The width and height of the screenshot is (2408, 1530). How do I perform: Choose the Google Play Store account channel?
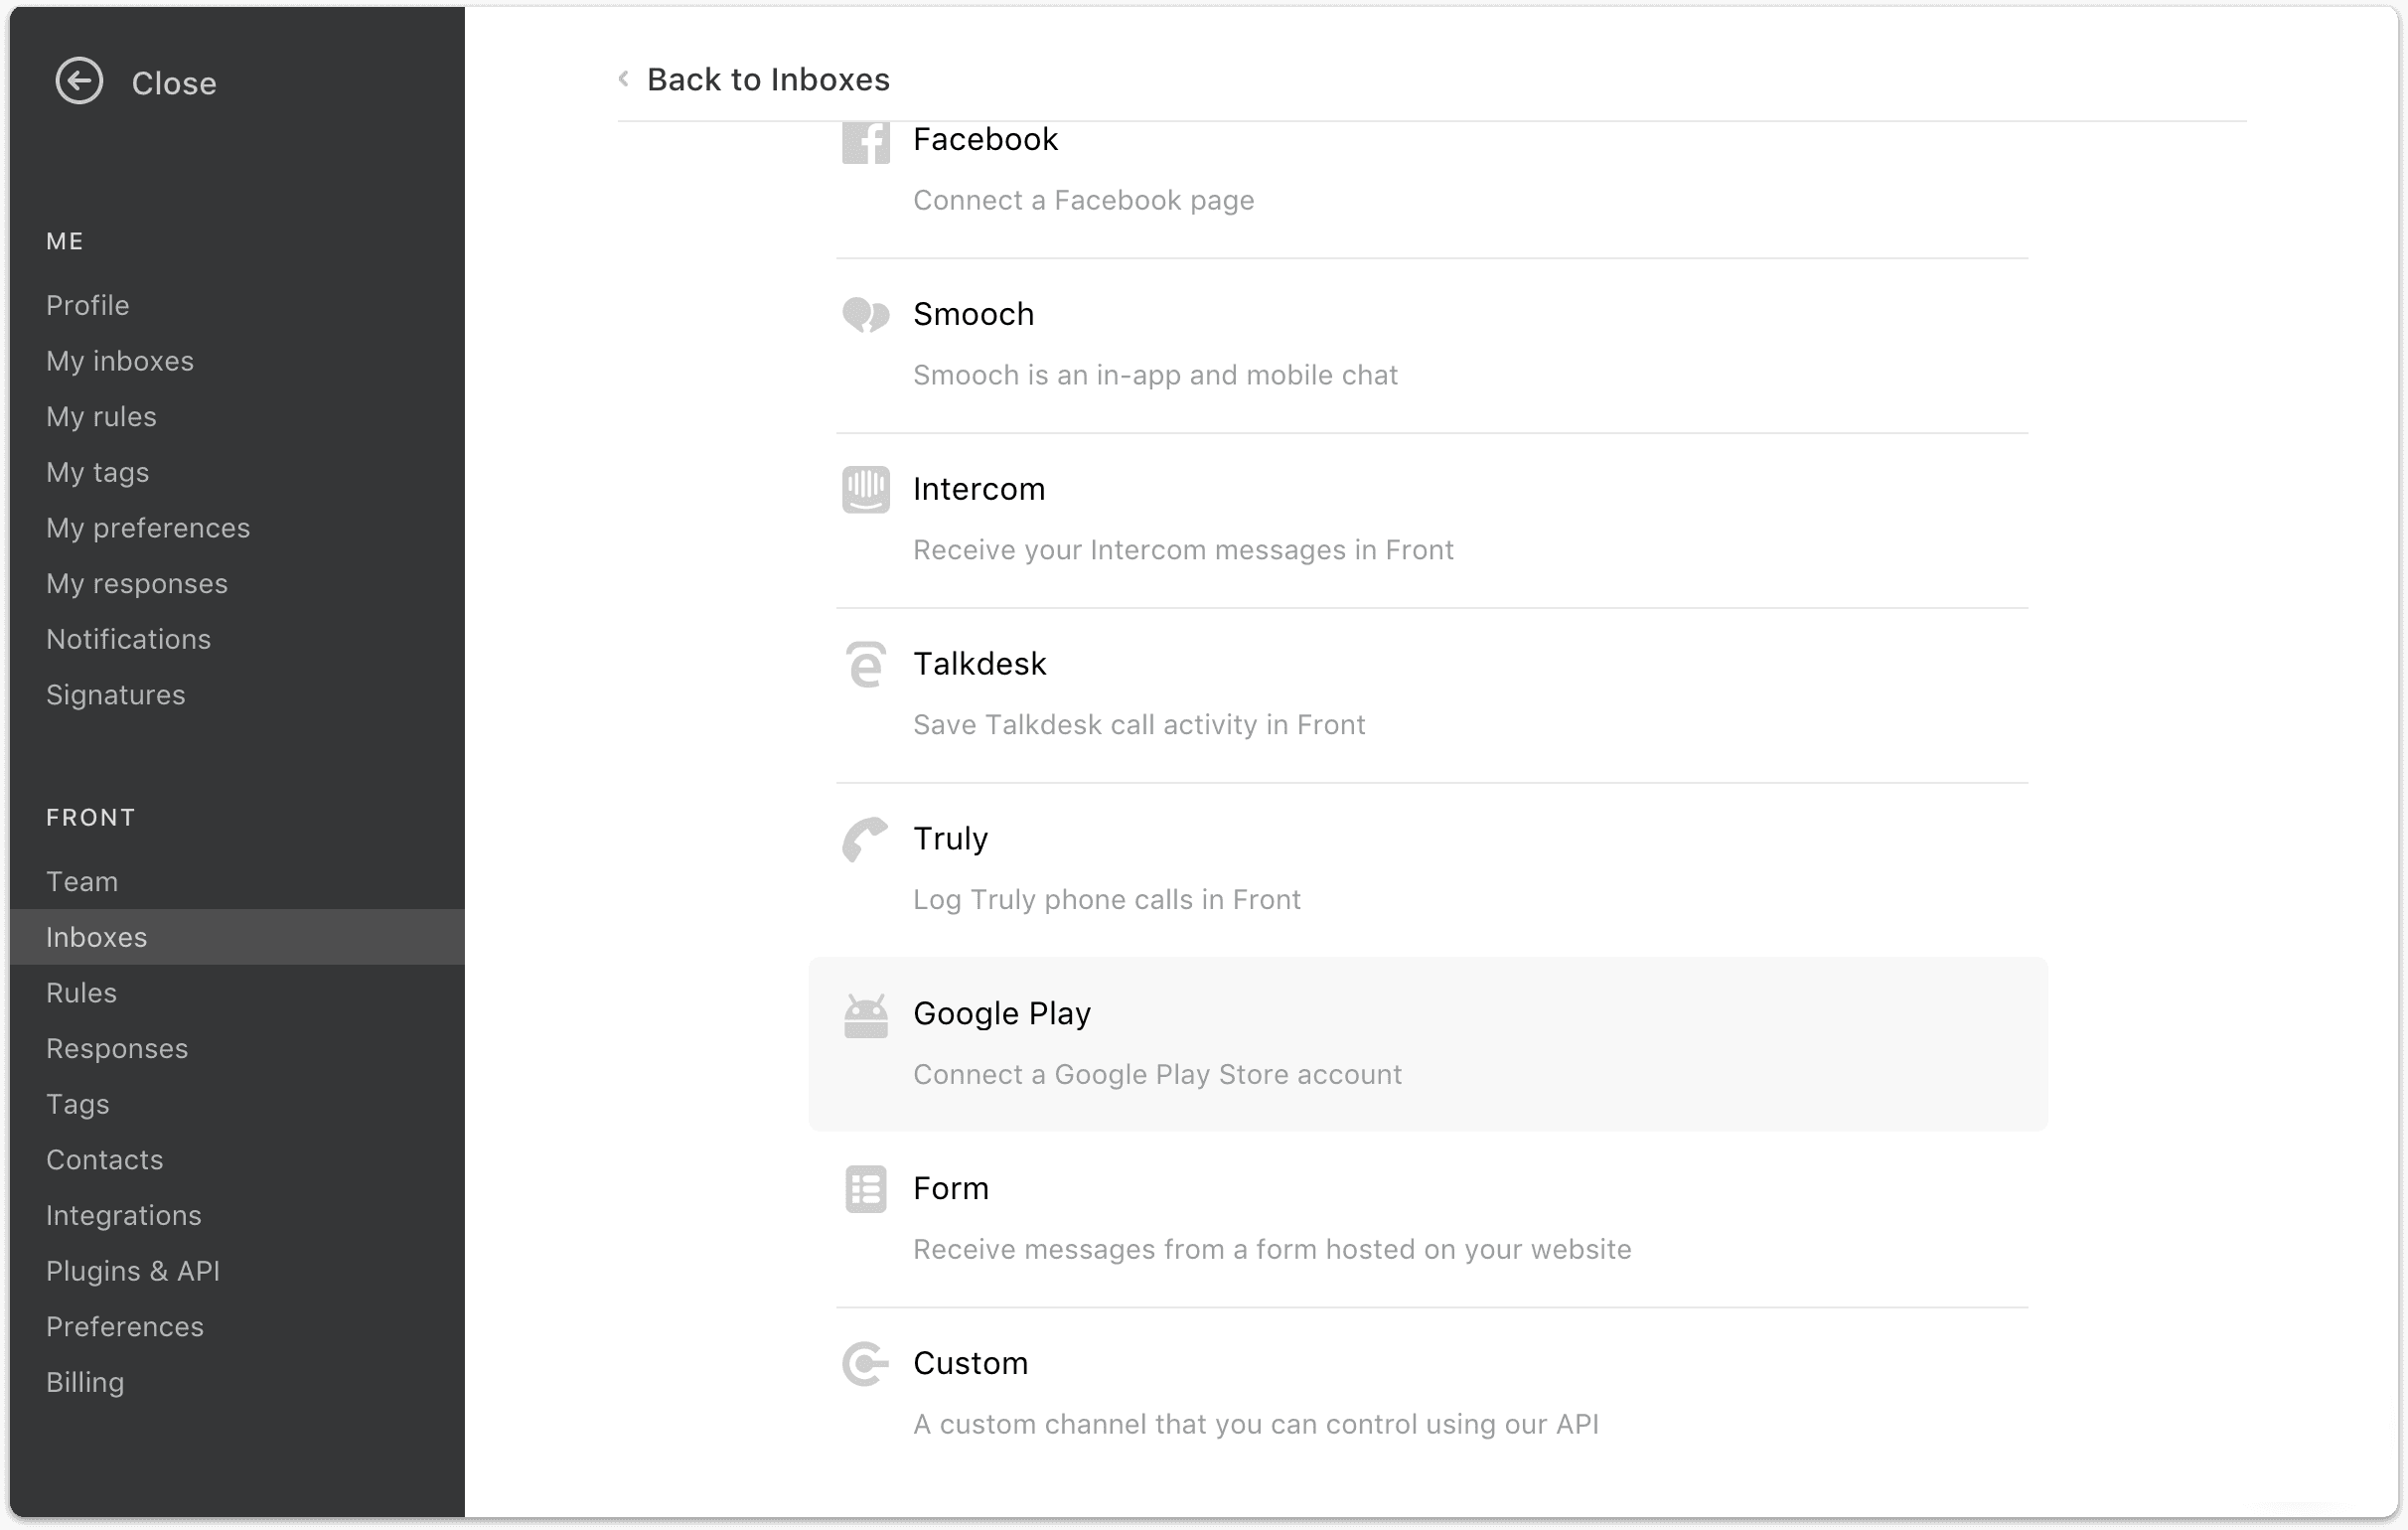1428,1045
